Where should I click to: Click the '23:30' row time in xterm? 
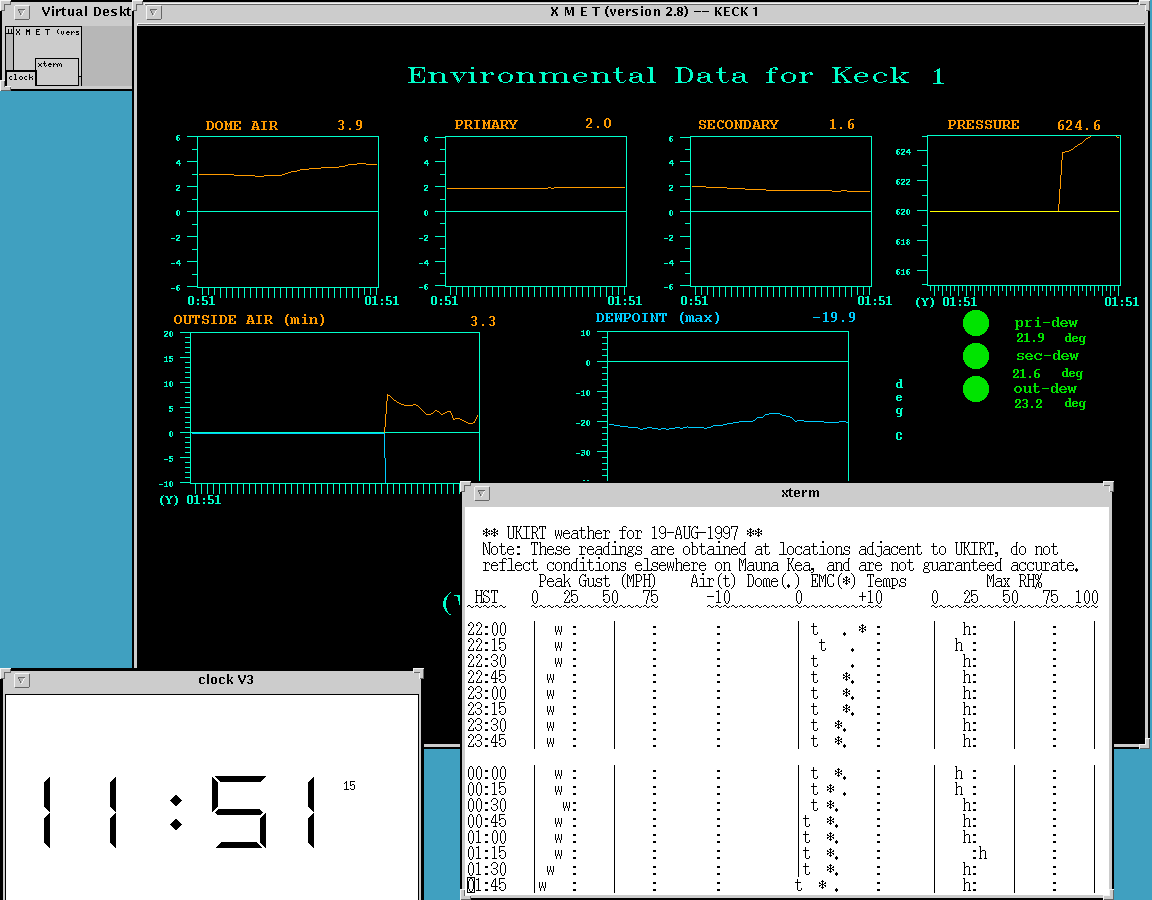pos(486,726)
